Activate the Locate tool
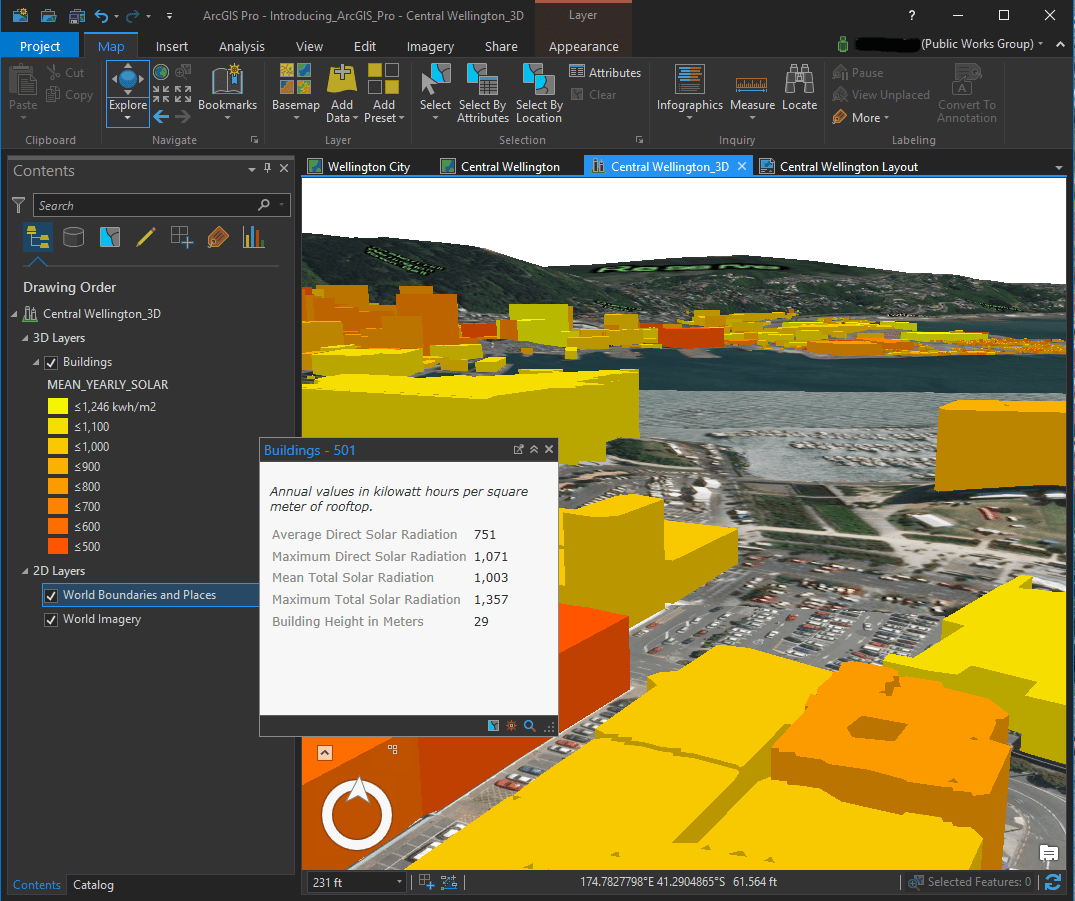 pyautogui.click(x=799, y=92)
